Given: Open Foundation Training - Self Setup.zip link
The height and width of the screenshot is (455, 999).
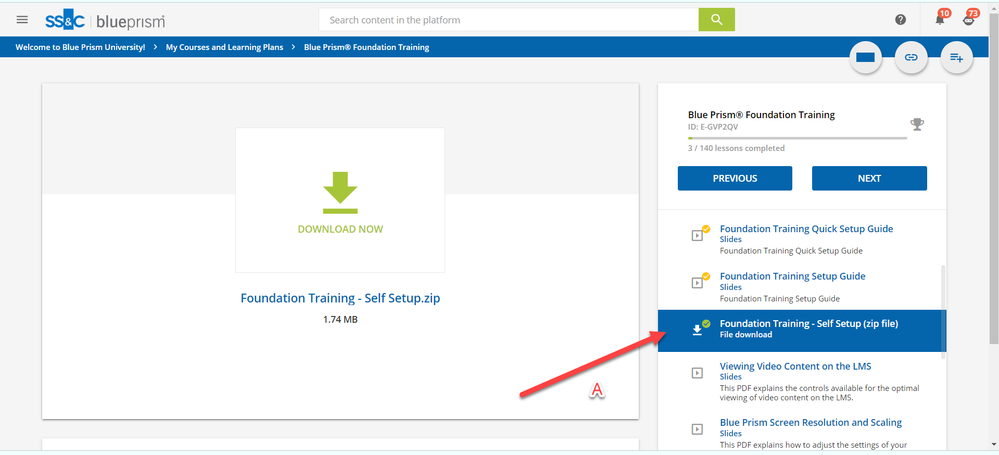Looking at the screenshot, I should (x=340, y=298).
